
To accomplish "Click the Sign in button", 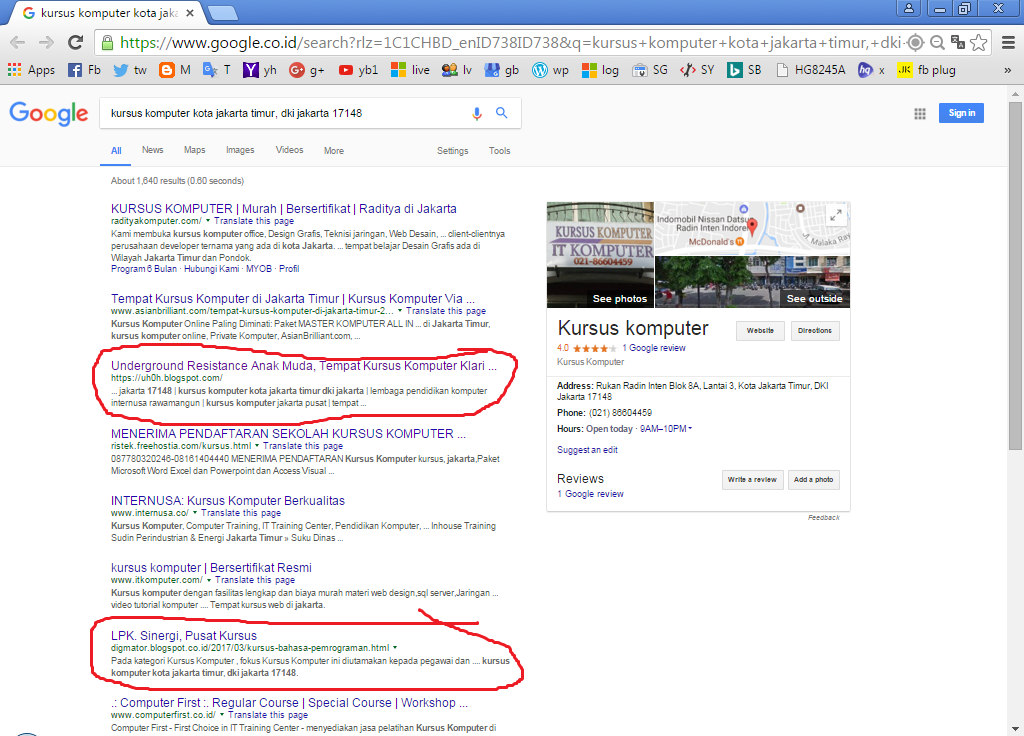I will click(x=961, y=113).
